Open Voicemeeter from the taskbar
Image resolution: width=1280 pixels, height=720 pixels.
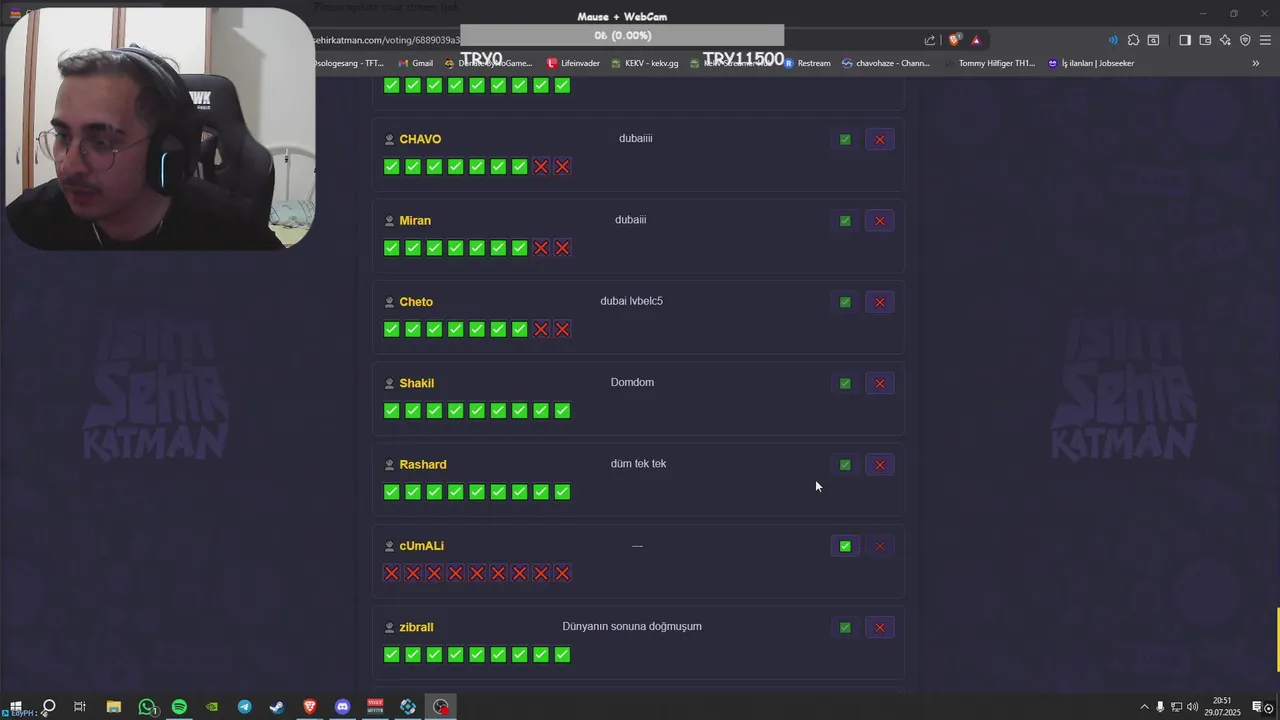[375, 707]
